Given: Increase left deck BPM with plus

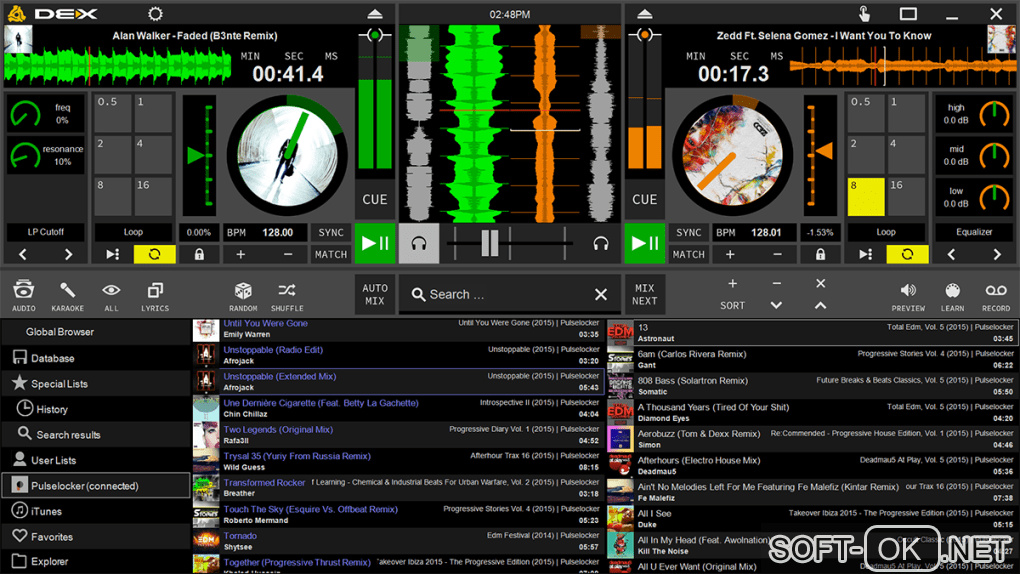Looking at the screenshot, I should (240, 254).
